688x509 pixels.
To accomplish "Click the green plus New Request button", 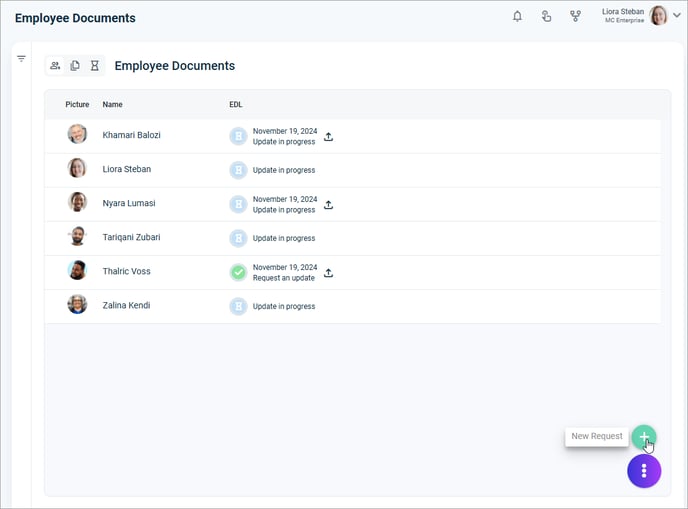I will tap(644, 437).
